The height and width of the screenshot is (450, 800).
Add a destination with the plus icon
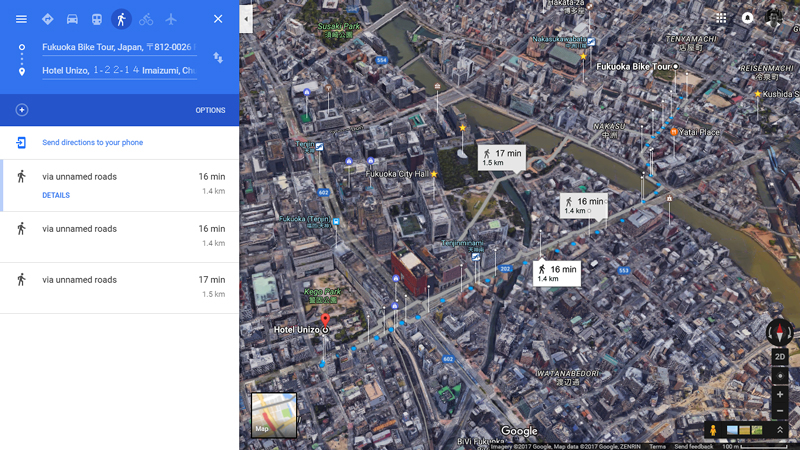(21, 110)
